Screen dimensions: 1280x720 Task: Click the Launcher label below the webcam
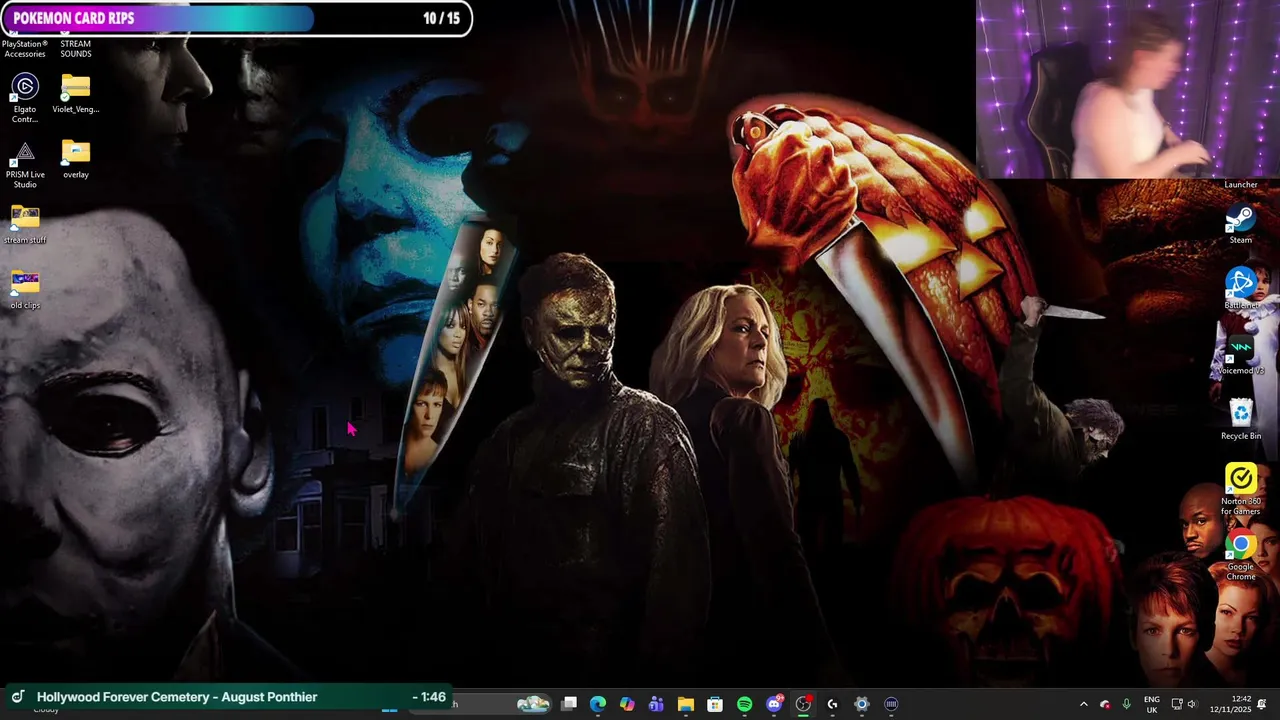point(1241,185)
